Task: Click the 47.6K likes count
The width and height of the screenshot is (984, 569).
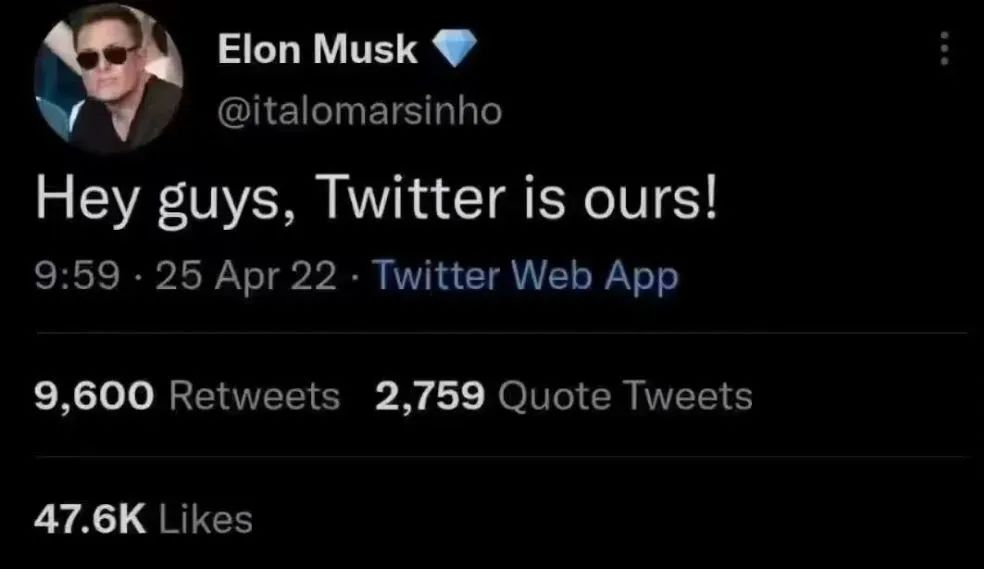Action: 91,519
